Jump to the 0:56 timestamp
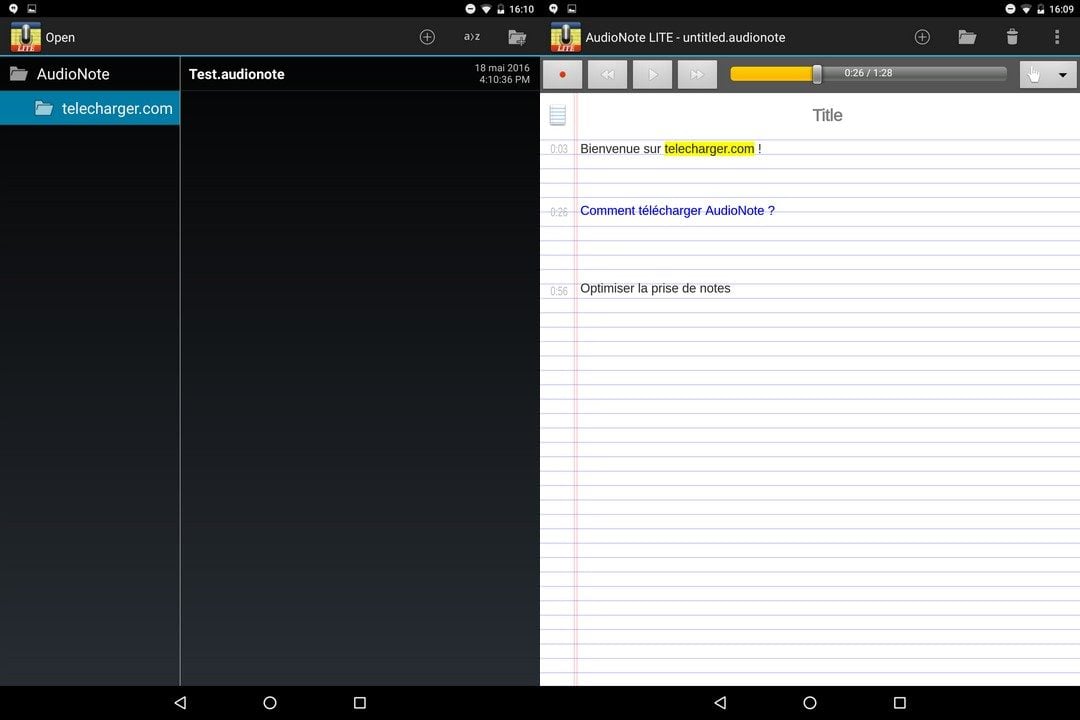 pos(559,291)
